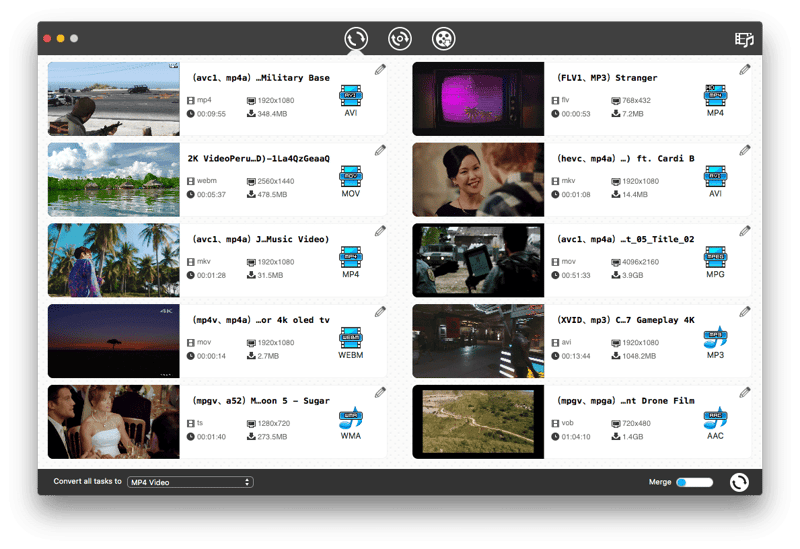Open the Convert tab at top
Image resolution: width=800 pixels, height=549 pixels.
[356, 39]
